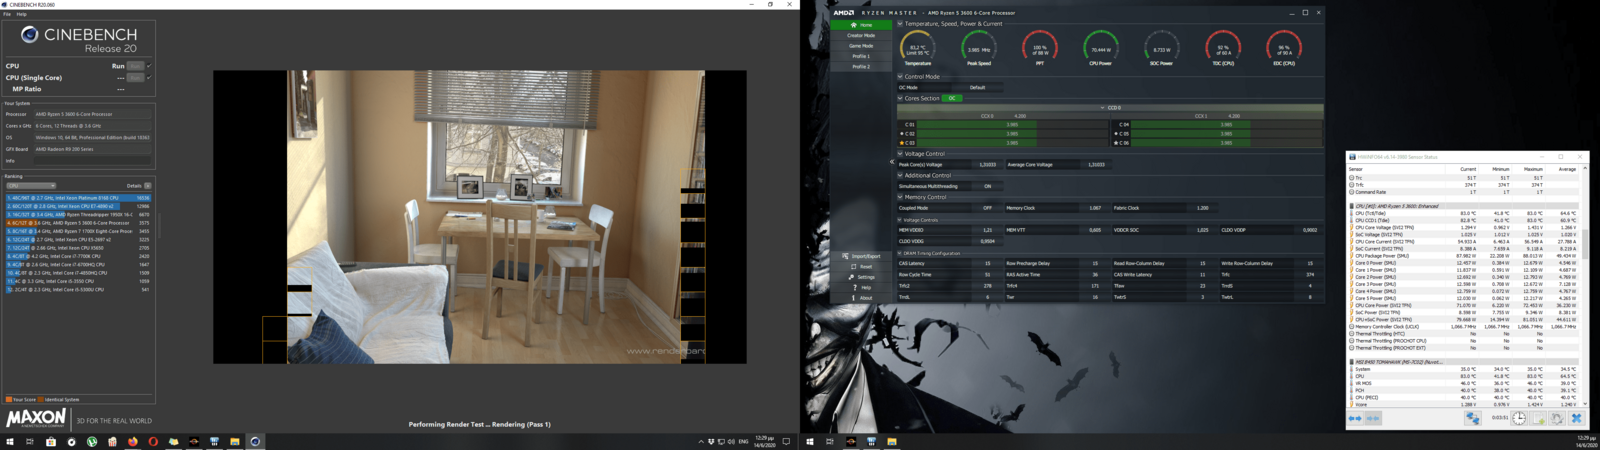This screenshot has height=450, width=1600.
Task: Toggle the ranking Details button
Action: tap(148, 186)
